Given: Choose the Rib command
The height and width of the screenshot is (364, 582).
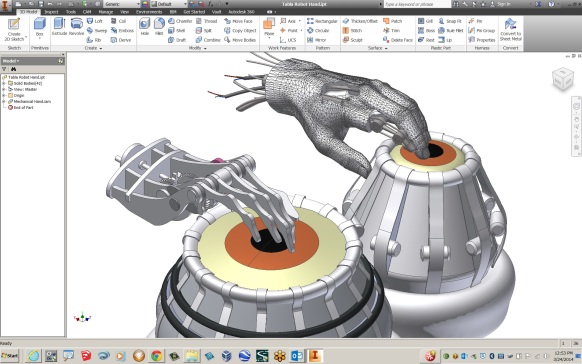Looking at the screenshot, I should pyautogui.click(x=94, y=40).
